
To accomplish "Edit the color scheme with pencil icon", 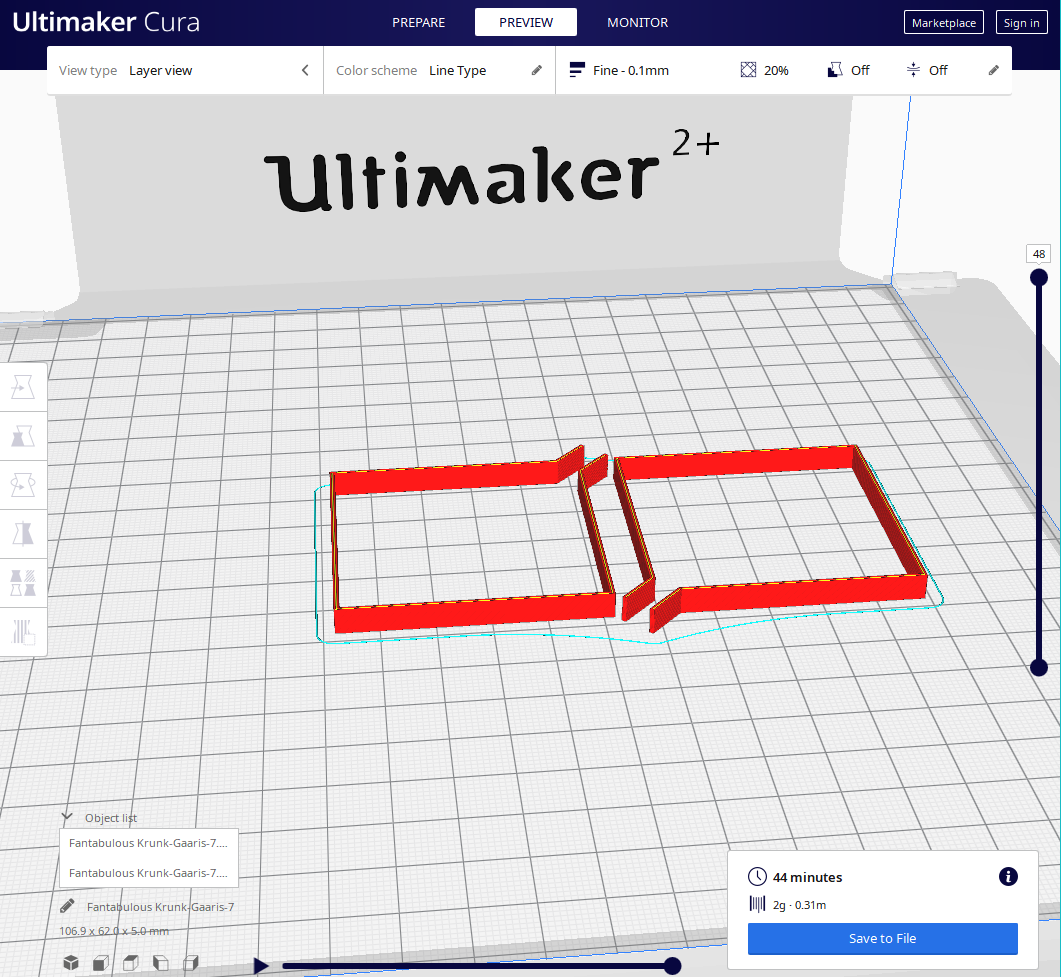I will (537, 70).
